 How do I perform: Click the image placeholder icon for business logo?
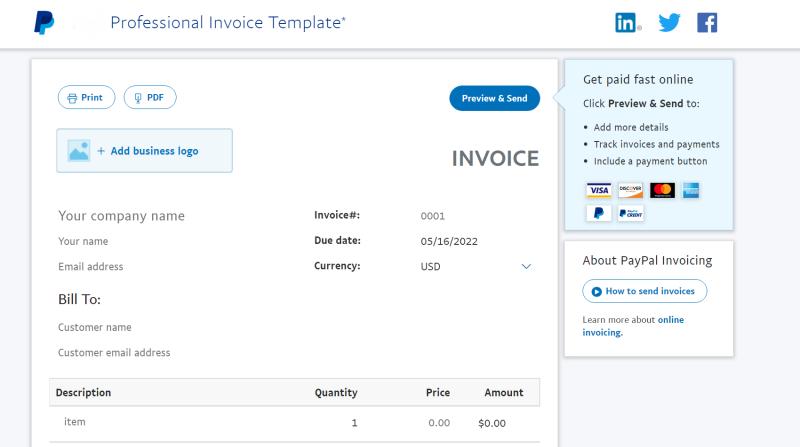click(x=79, y=151)
